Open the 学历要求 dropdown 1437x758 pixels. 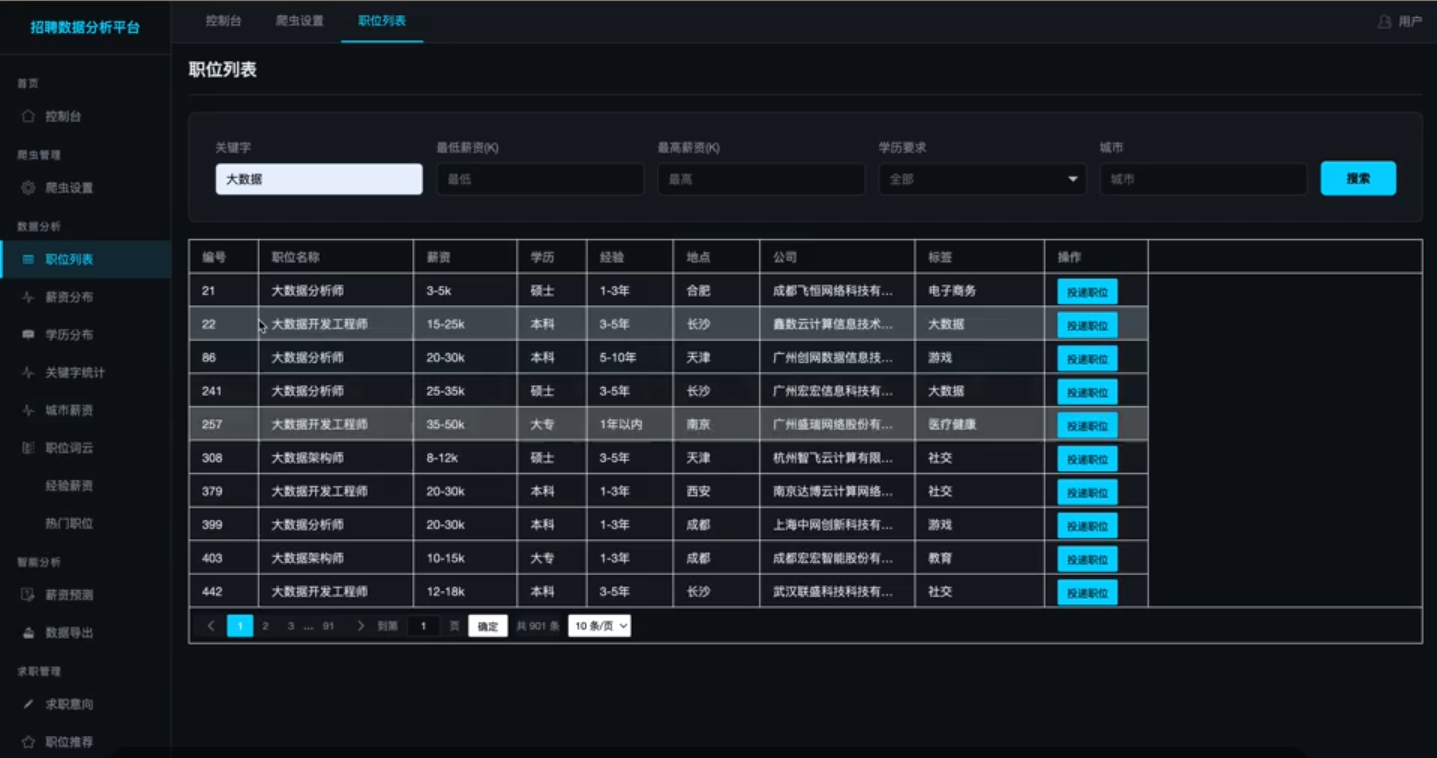[982, 179]
